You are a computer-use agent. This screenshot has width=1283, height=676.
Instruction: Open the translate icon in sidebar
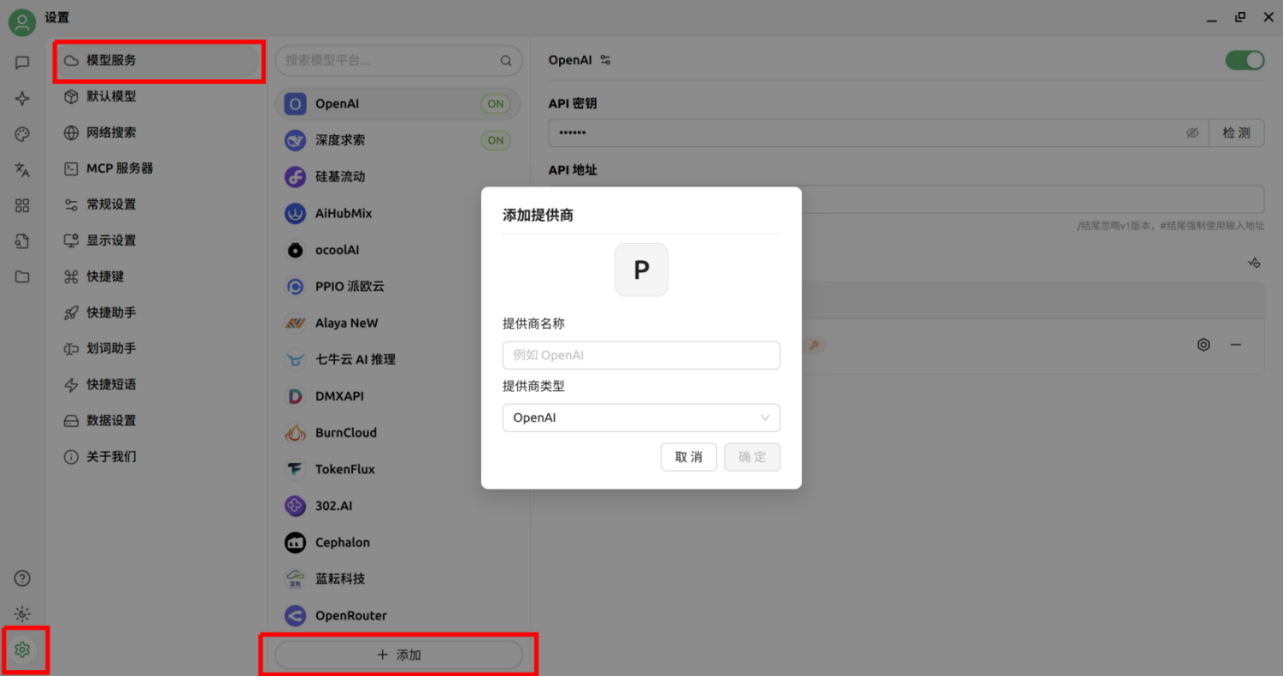click(22, 170)
